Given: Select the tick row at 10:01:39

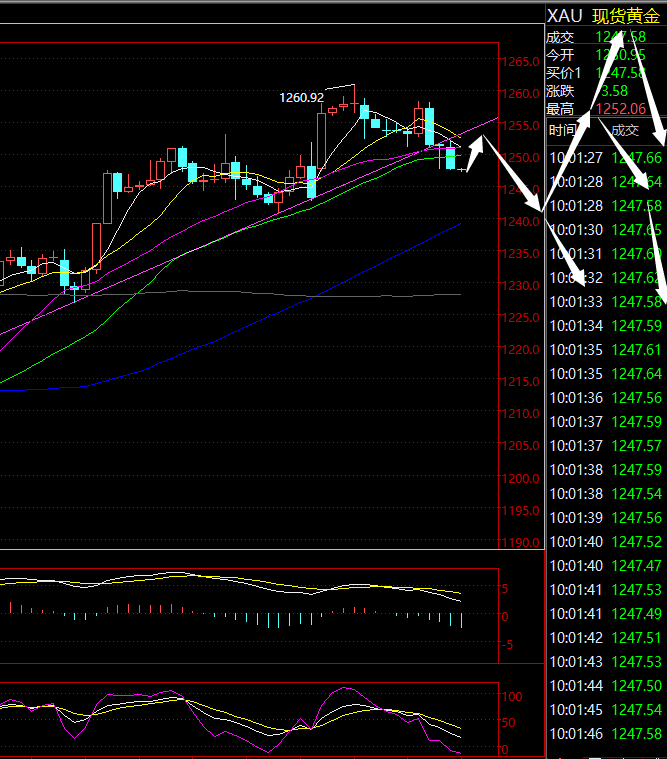Looking at the screenshot, I should click(x=606, y=518).
